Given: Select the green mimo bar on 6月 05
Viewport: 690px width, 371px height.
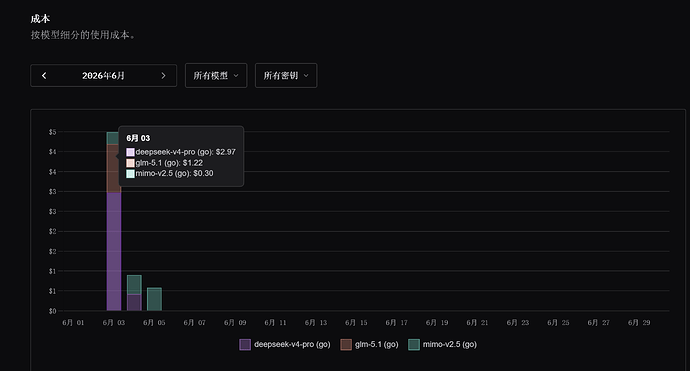Looking at the screenshot, I should 154,299.
